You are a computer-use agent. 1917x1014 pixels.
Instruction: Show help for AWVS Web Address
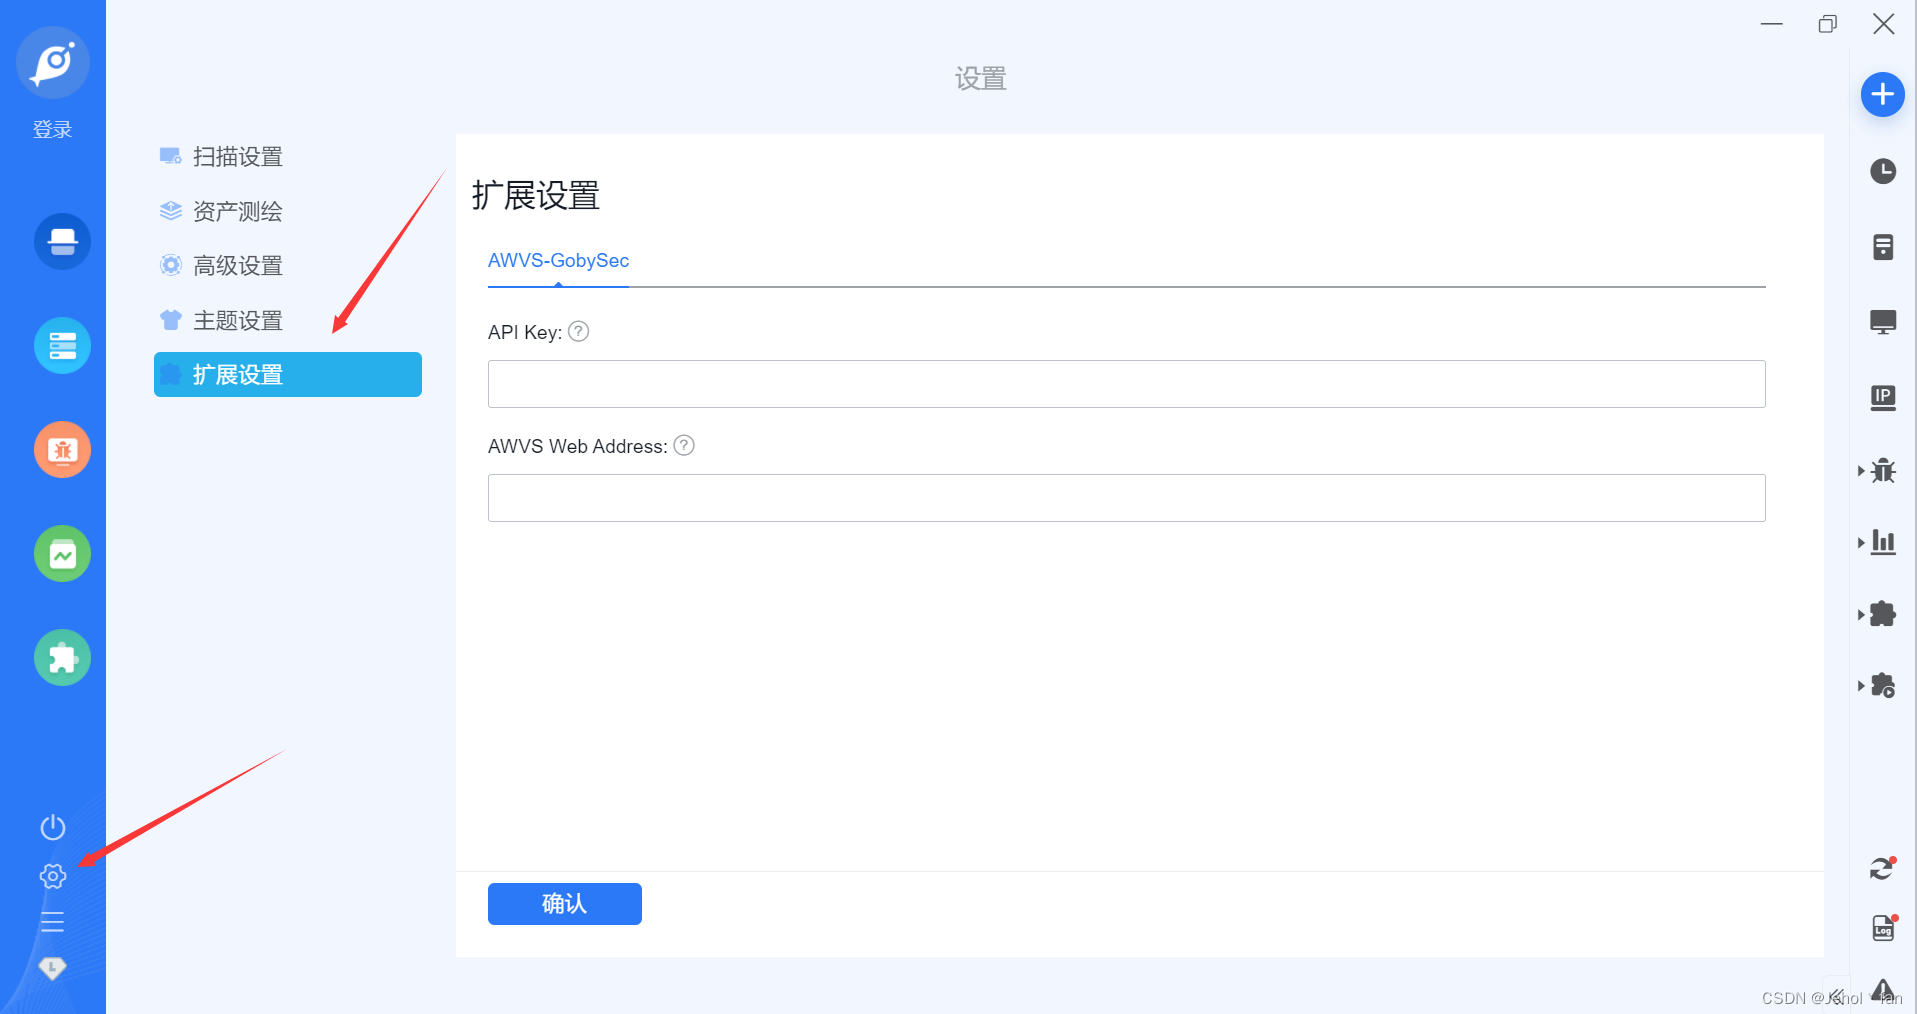[684, 445]
